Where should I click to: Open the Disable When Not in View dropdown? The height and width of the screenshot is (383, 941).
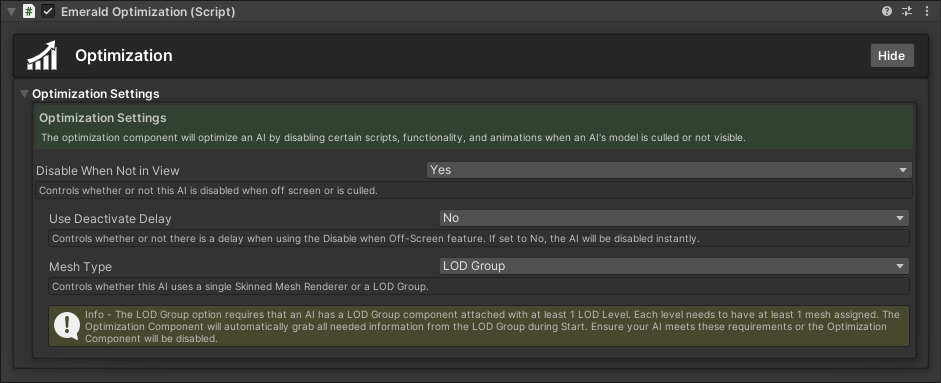[669, 170]
